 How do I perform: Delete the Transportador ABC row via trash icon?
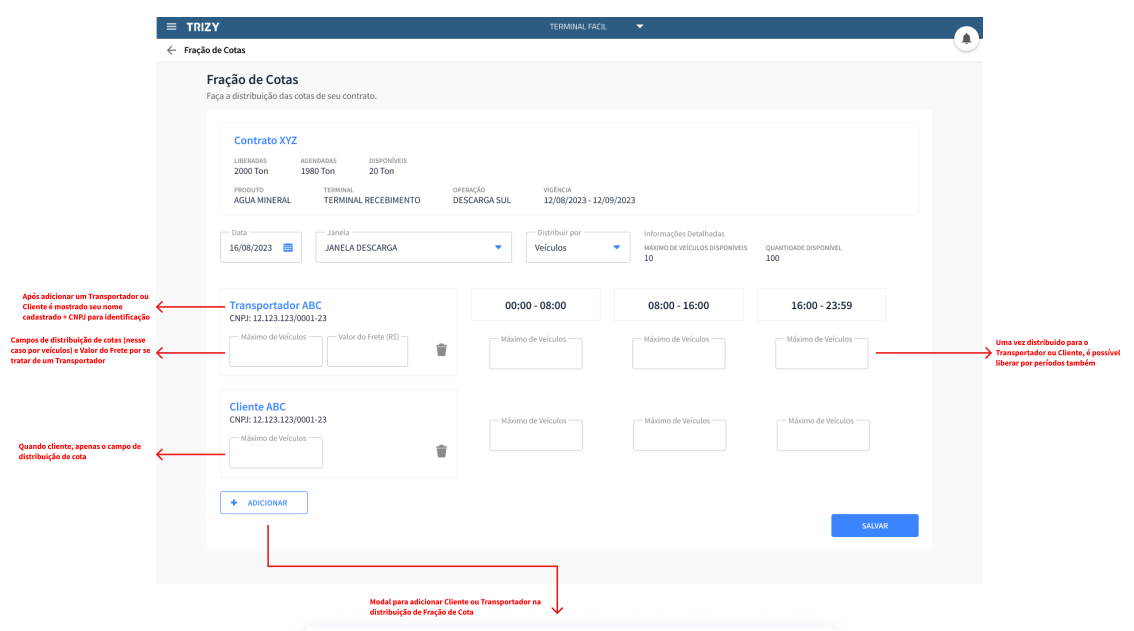441,350
